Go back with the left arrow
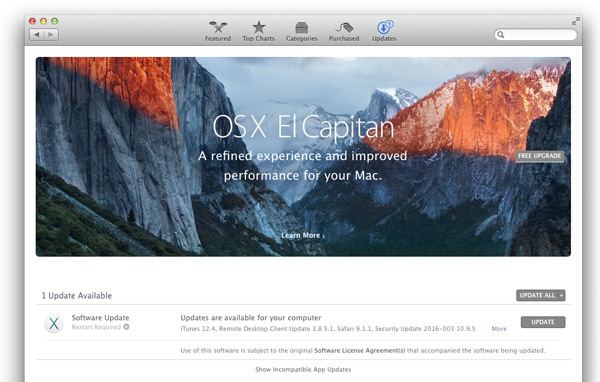The width and height of the screenshot is (600, 382). point(37,35)
